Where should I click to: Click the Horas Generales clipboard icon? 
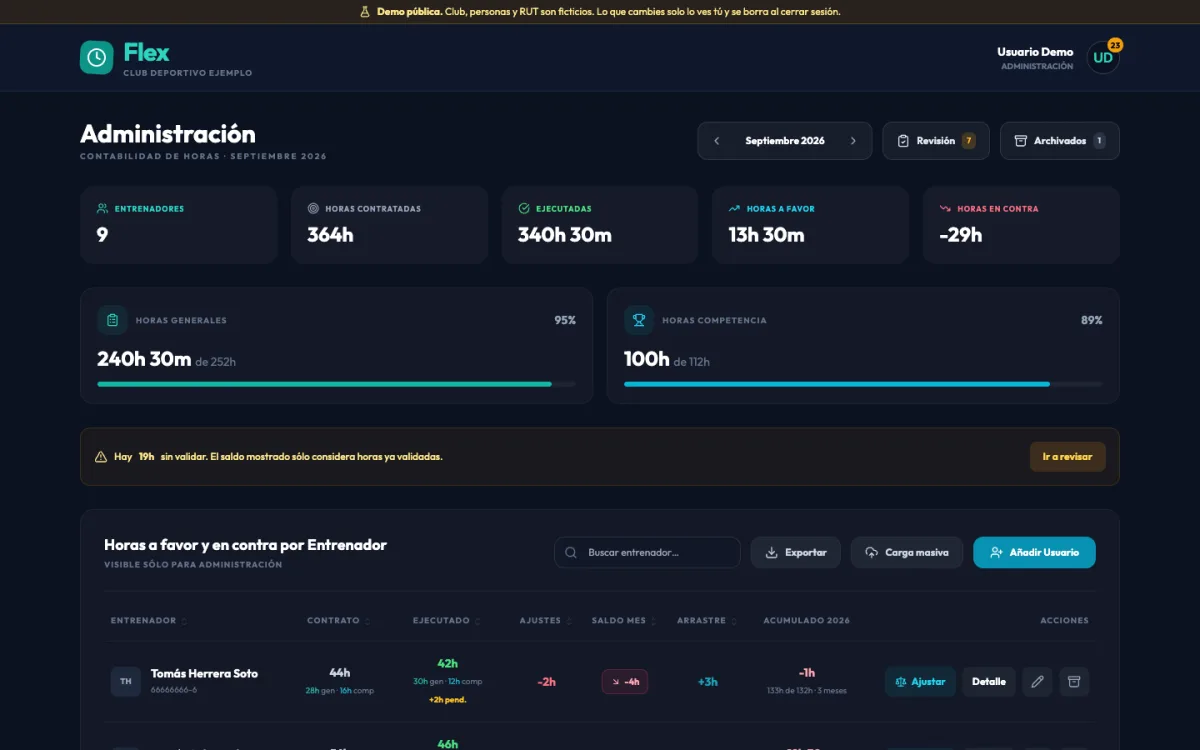(x=112, y=320)
